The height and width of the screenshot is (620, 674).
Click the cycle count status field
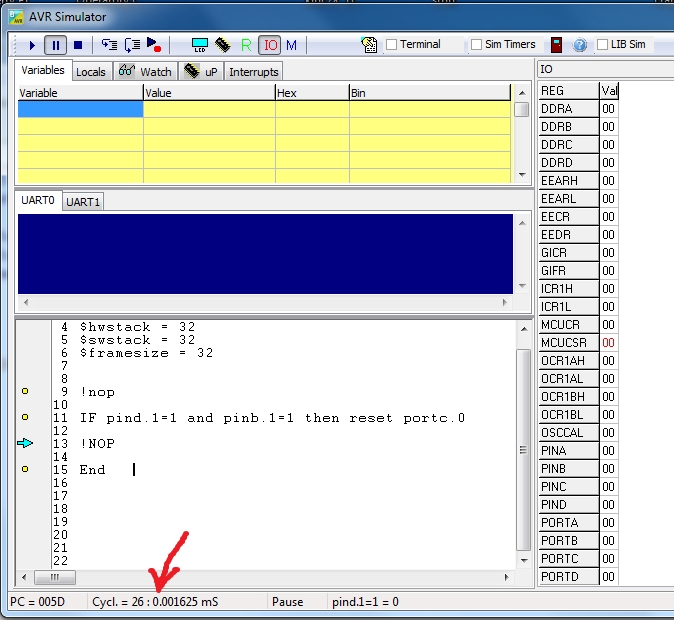click(177, 602)
